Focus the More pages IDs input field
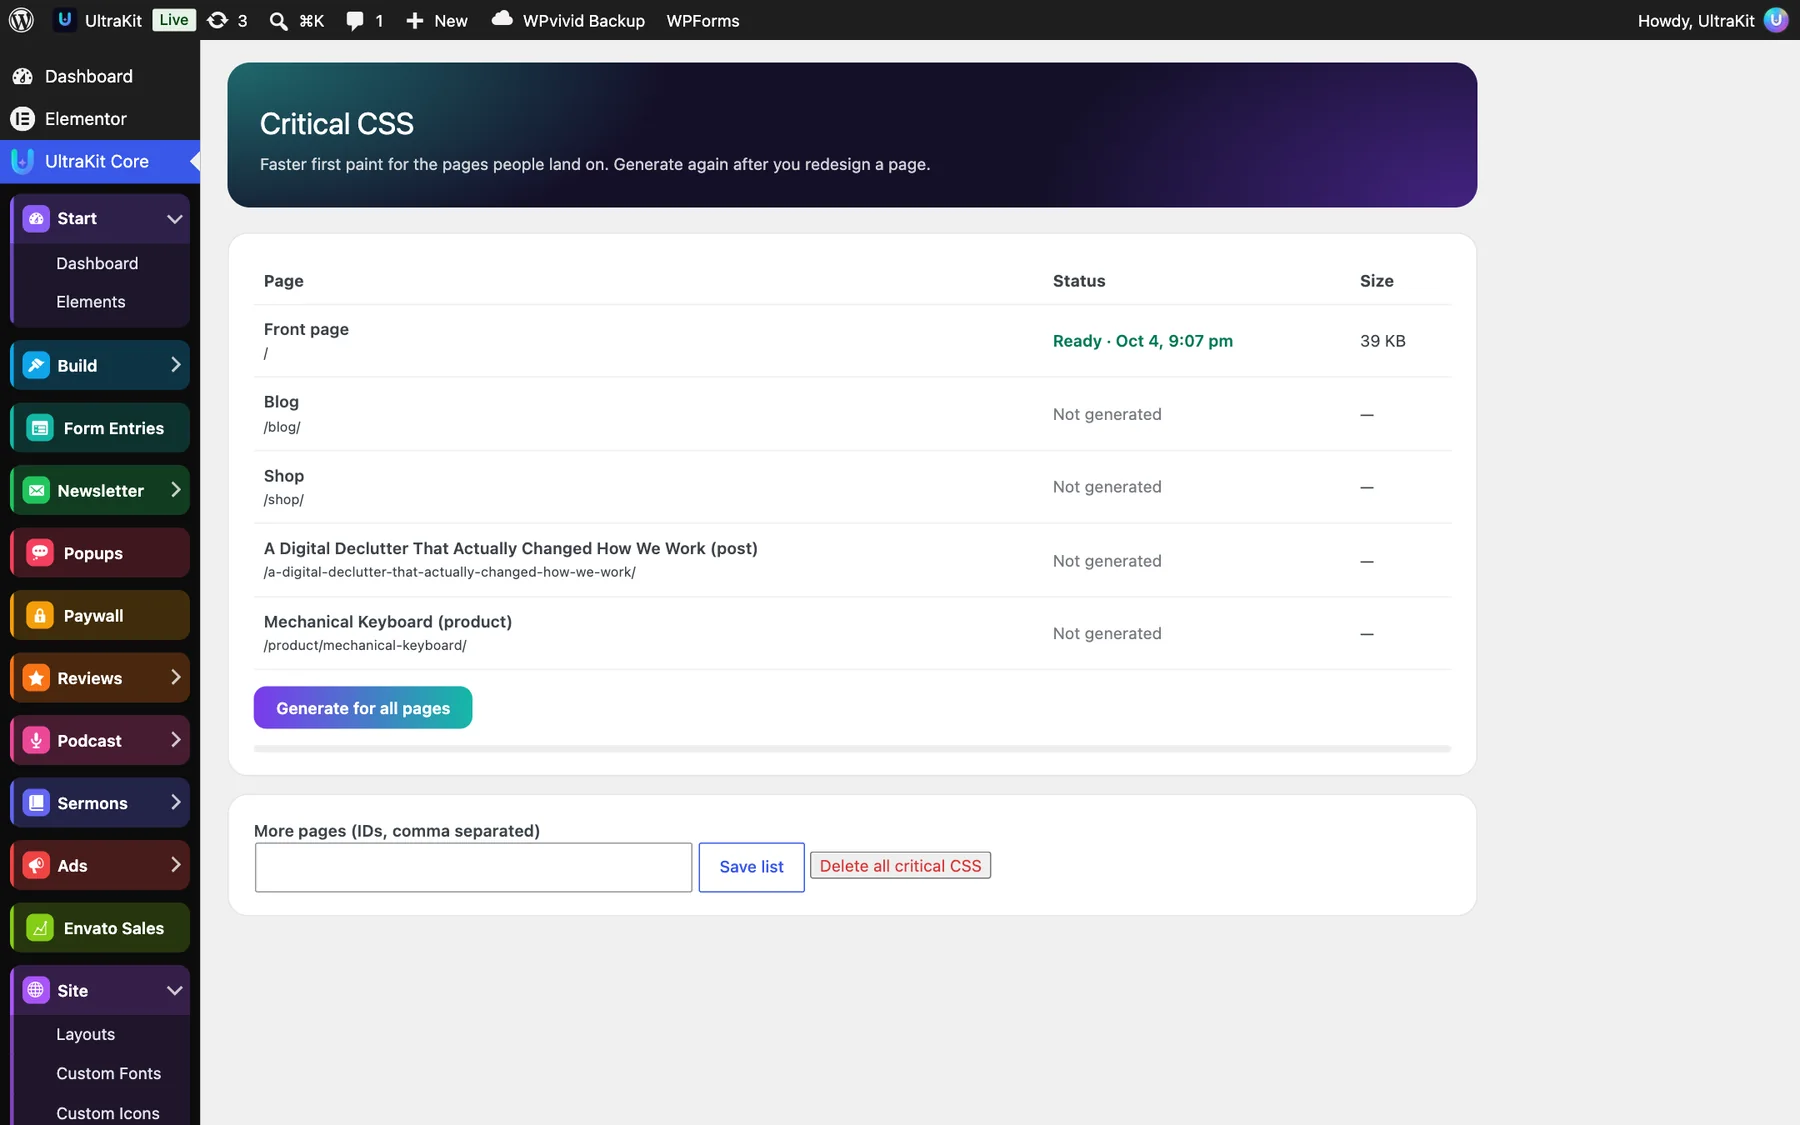The image size is (1800, 1125). click(473, 867)
